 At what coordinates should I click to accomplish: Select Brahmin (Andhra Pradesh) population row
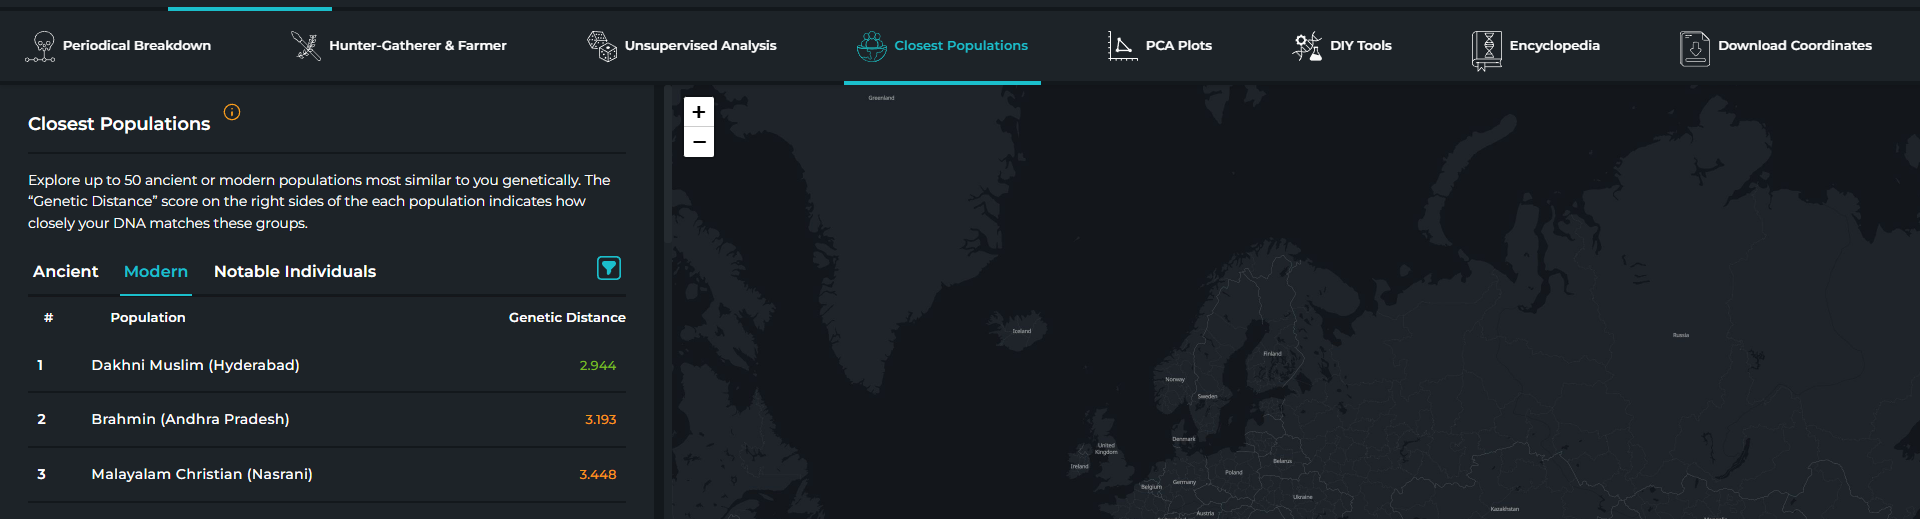click(x=190, y=419)
